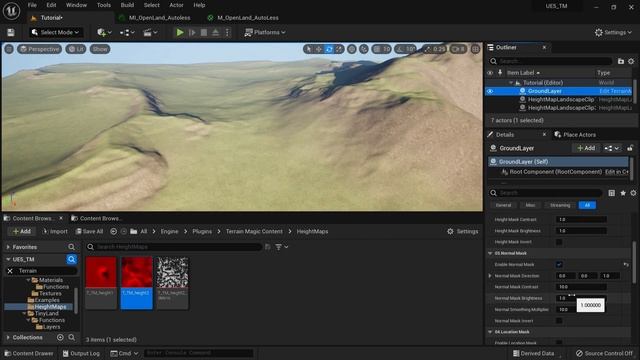This screenshot has width=640, height=360.
Task: Click the maximize viewport layout icon
Action: (476, 49)
